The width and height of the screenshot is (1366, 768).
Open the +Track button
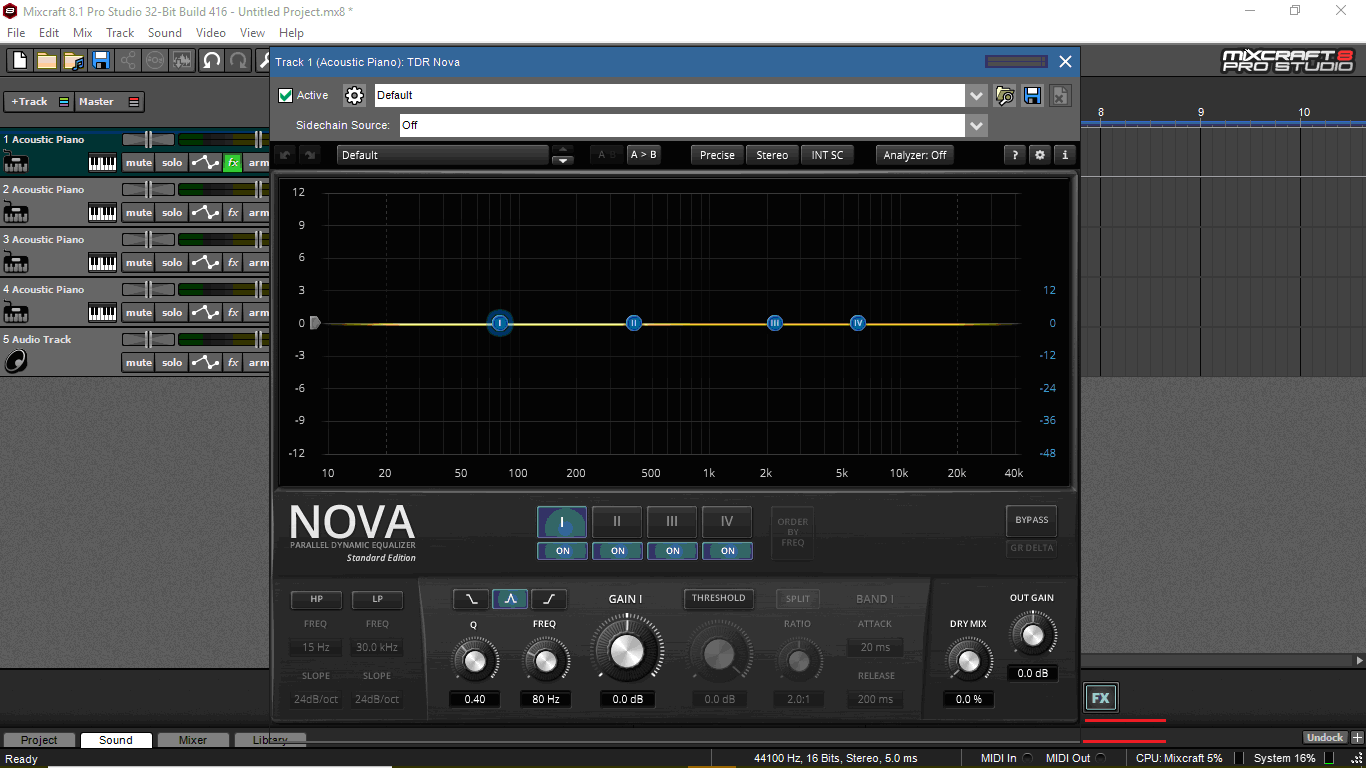39,102
